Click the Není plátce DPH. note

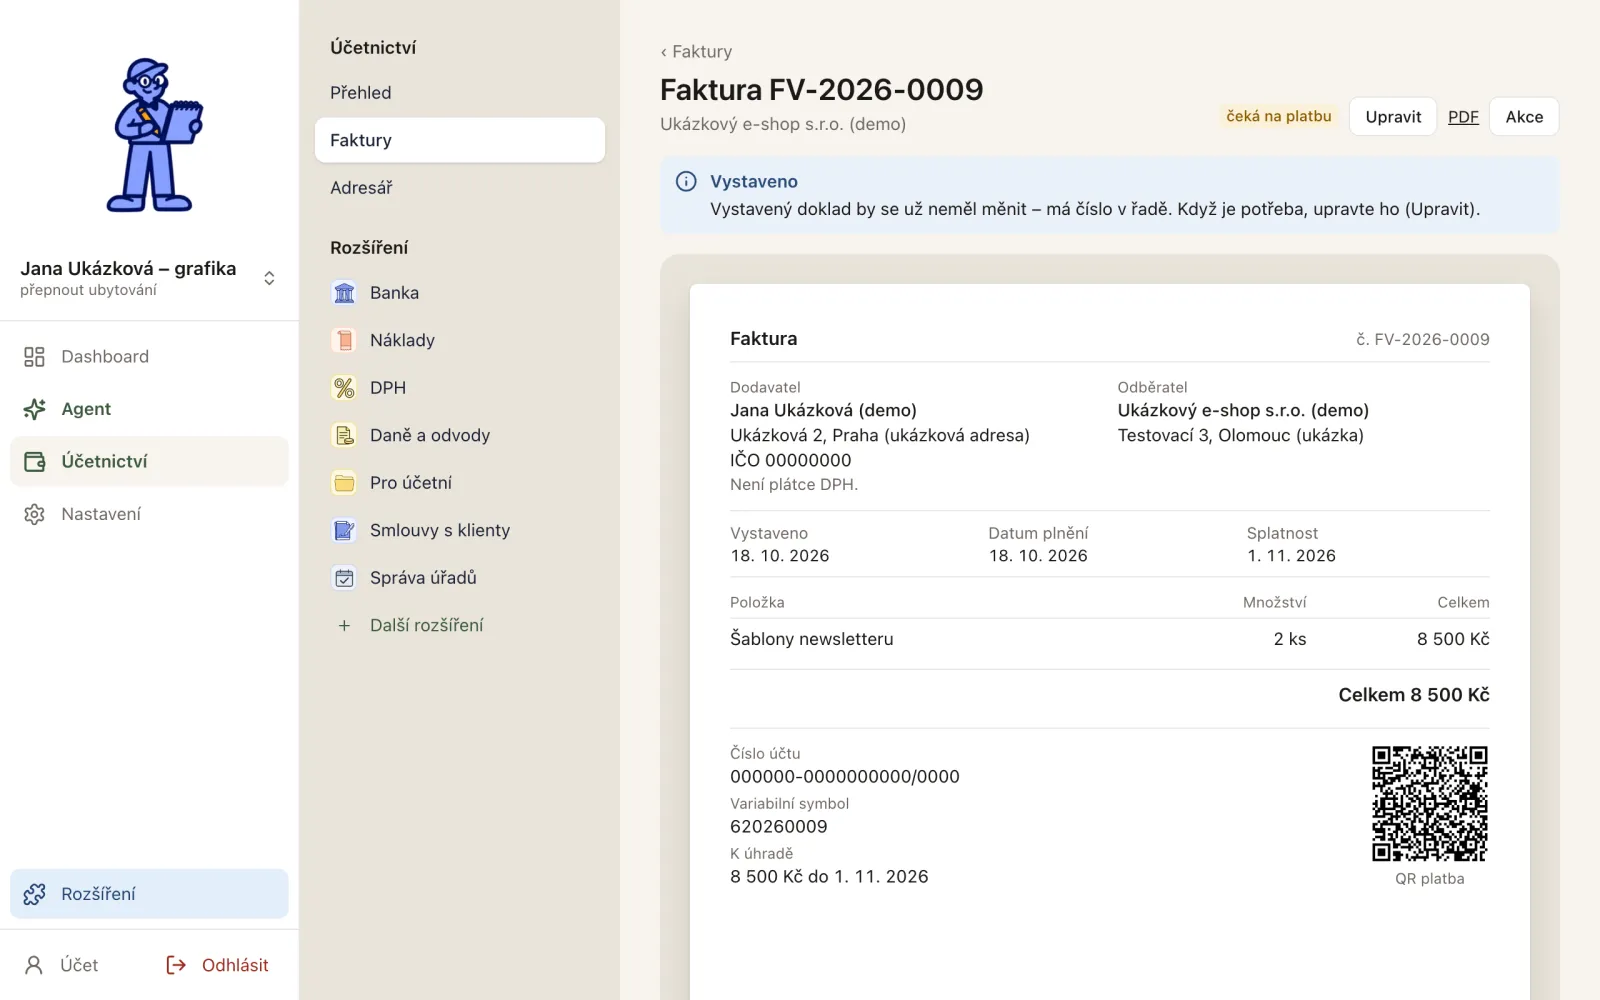pyautogui.click(x=794, y=485)
